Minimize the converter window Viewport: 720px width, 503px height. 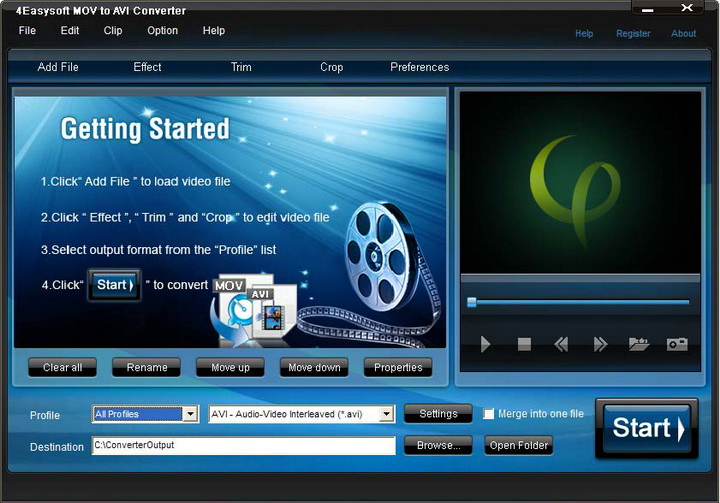point(648,9)
